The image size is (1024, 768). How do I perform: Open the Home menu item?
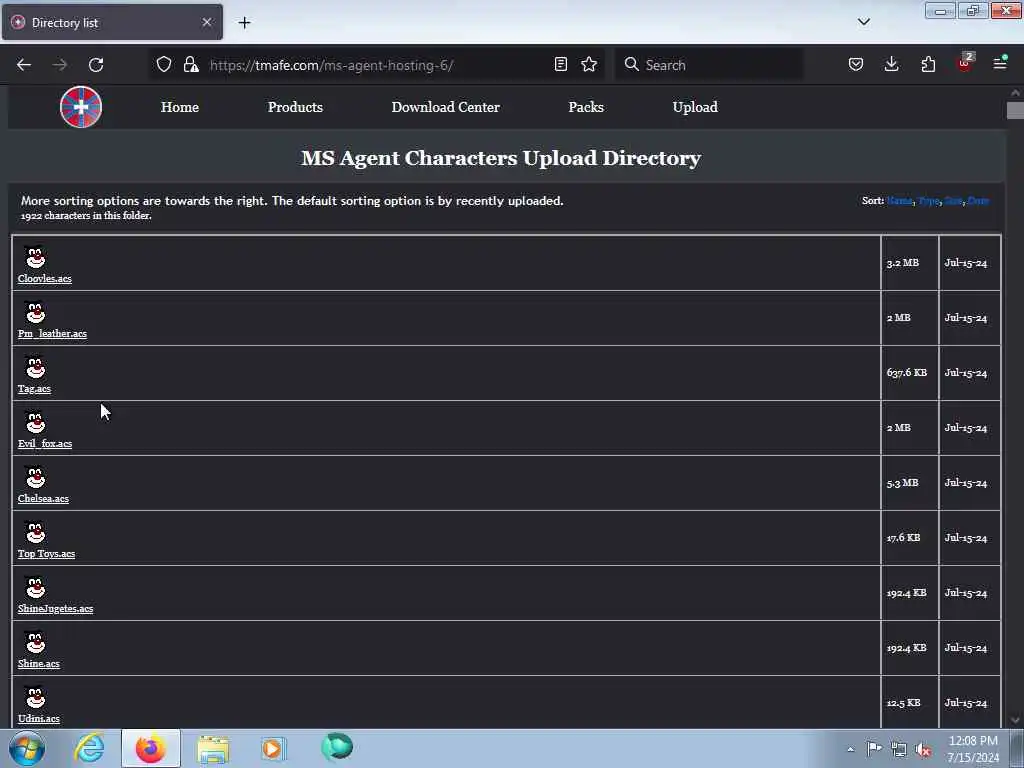[180, 107]
